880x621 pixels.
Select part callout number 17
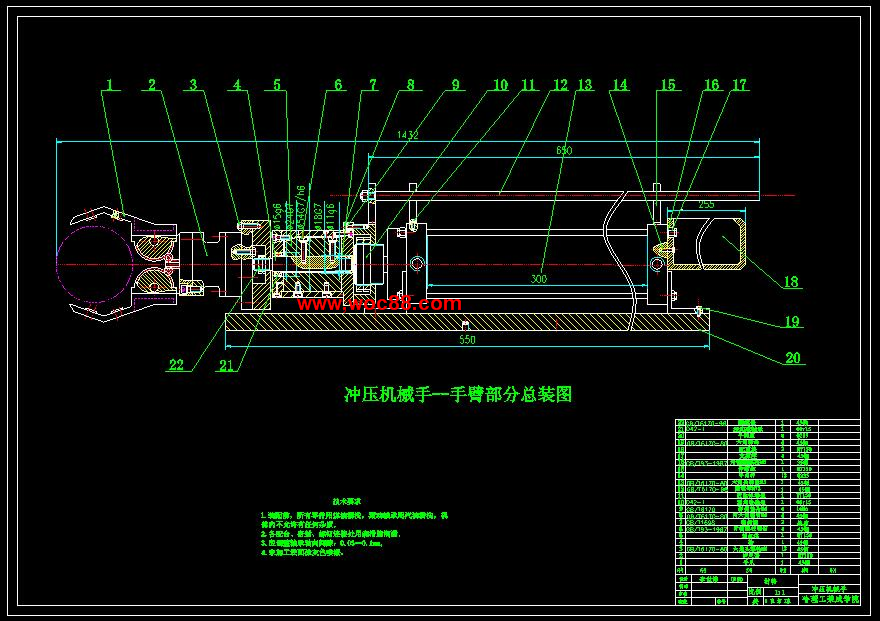tap(740, 85)
